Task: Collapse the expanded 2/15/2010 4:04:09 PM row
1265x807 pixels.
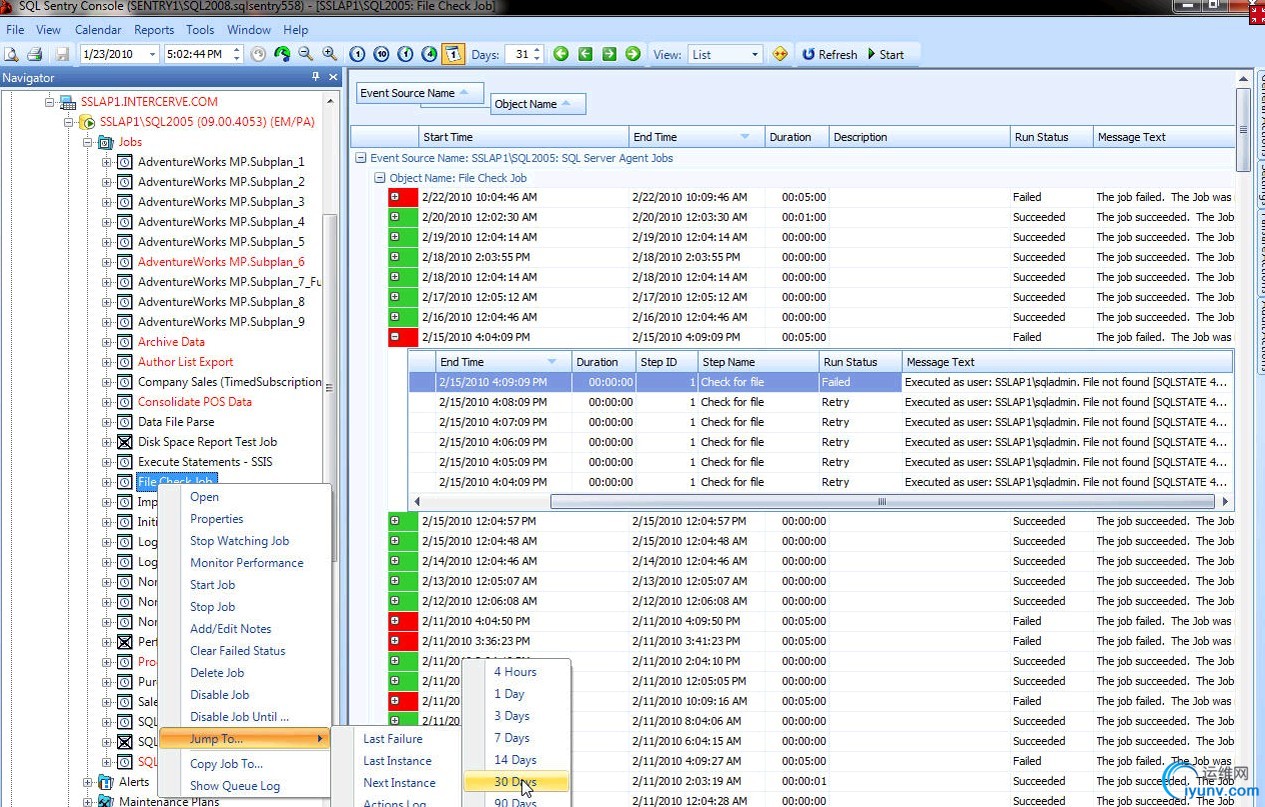Action: (395, 337)
